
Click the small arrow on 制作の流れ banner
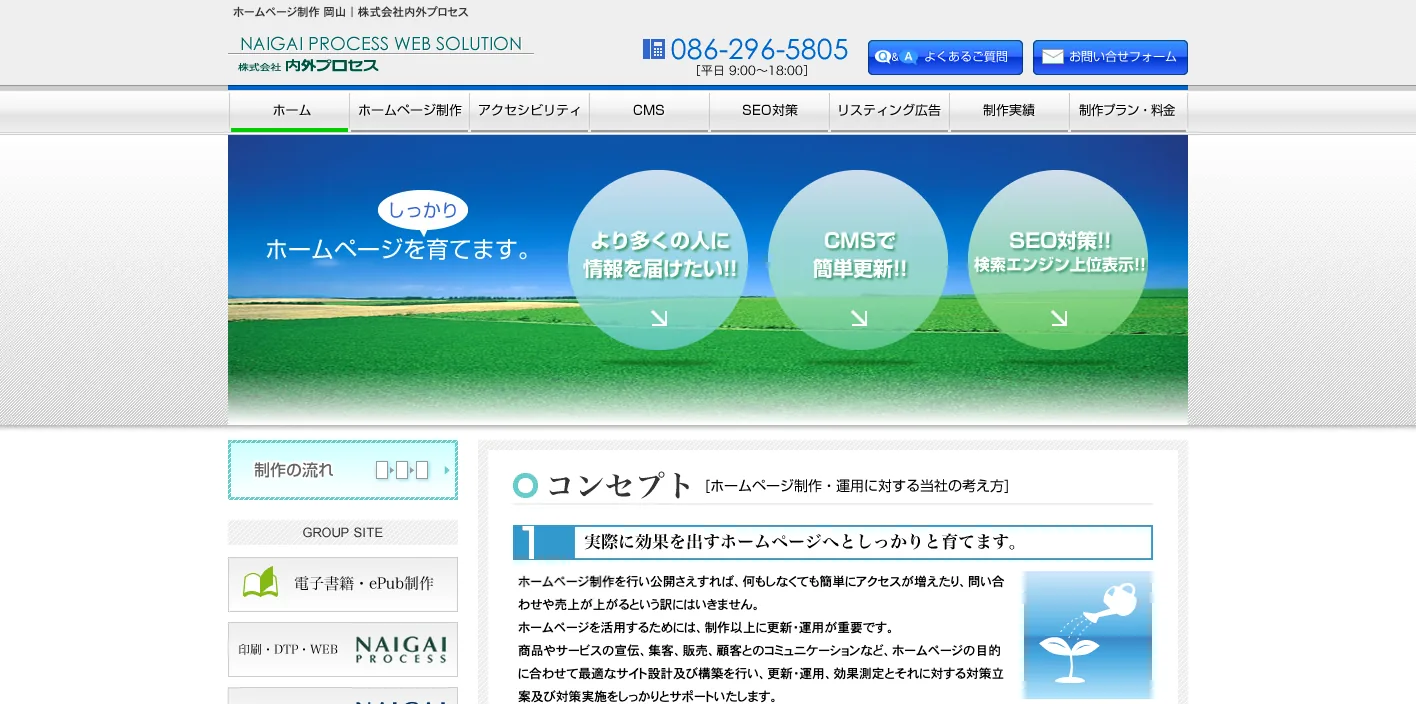pos(447,470)
